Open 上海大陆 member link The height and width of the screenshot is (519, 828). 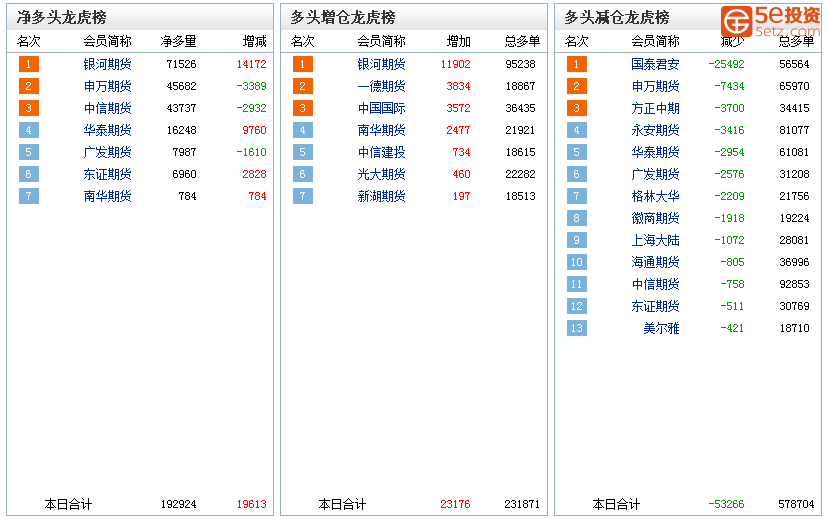[655, 240]
